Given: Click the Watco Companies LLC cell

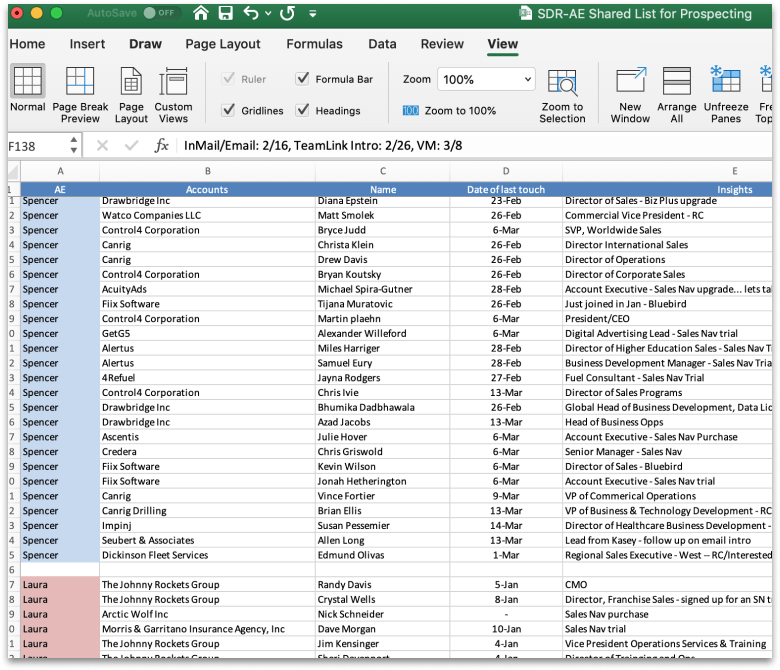Looking at the screenshot, I should tap(207, 215).
